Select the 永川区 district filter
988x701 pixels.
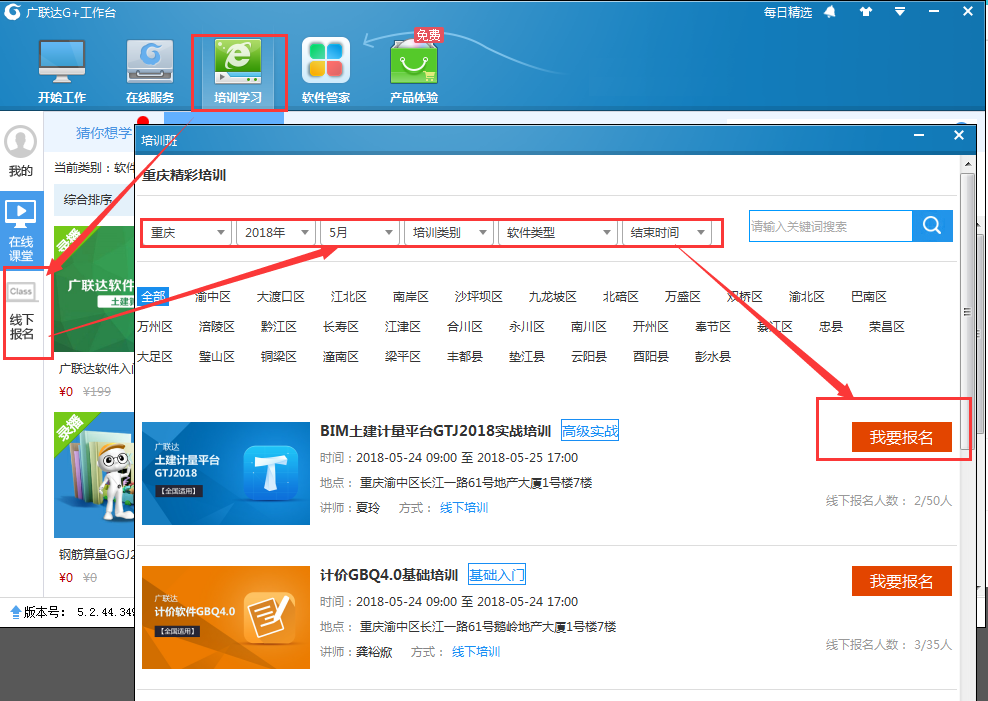[527, 327]
